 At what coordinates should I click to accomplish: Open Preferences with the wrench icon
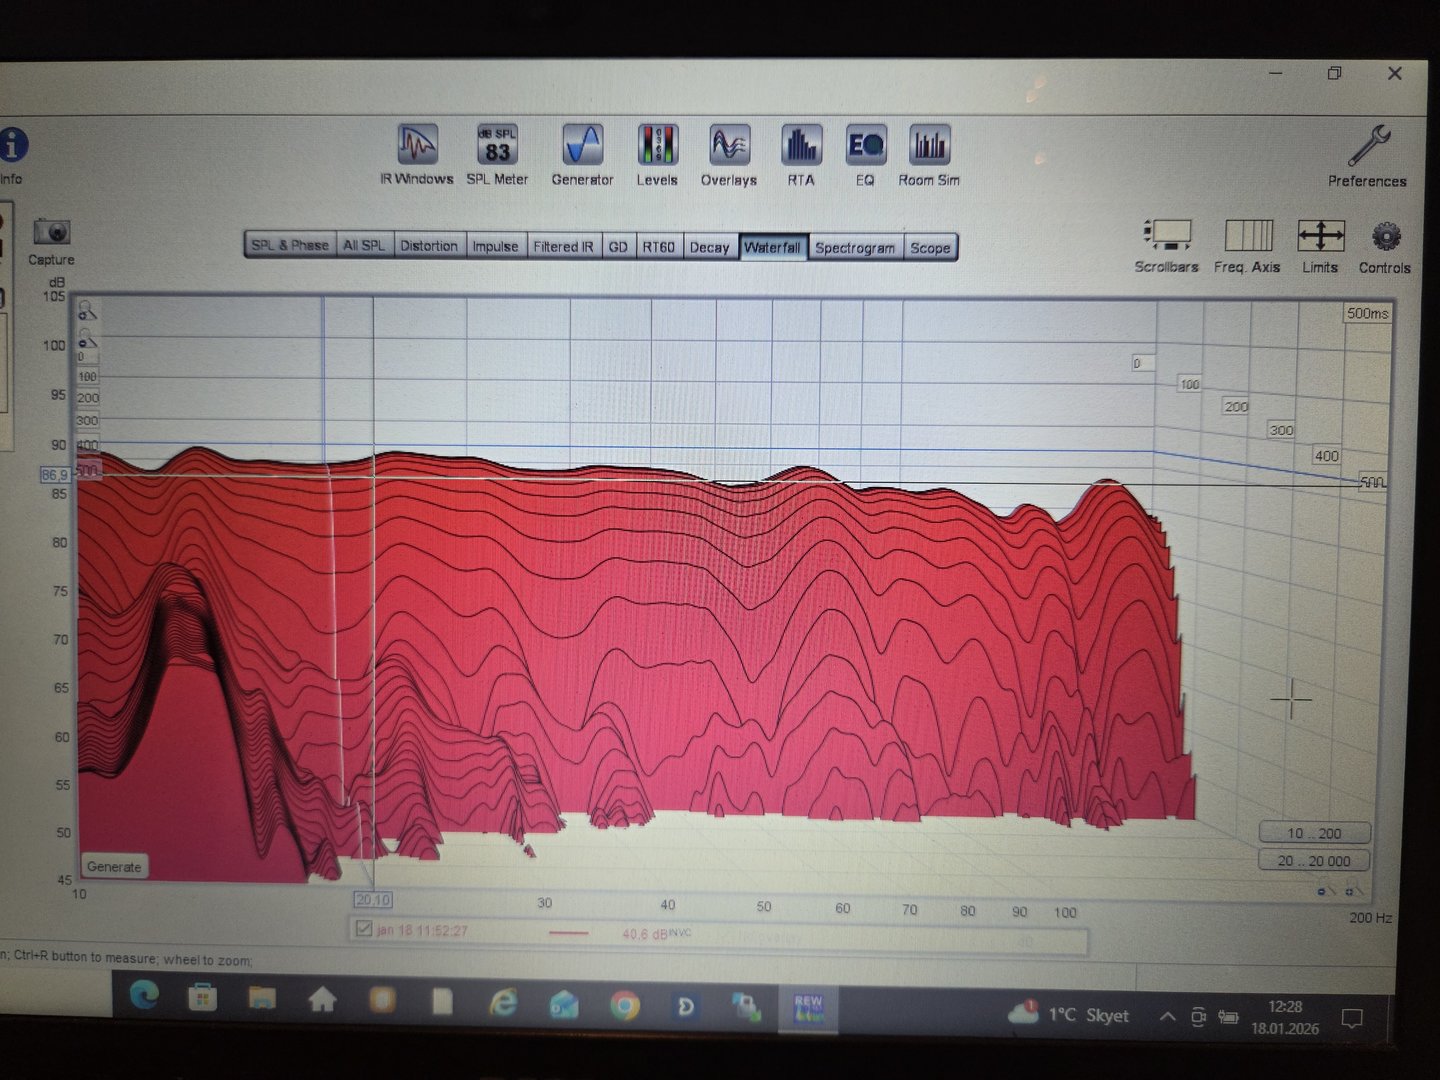[x=1367, y=155]
